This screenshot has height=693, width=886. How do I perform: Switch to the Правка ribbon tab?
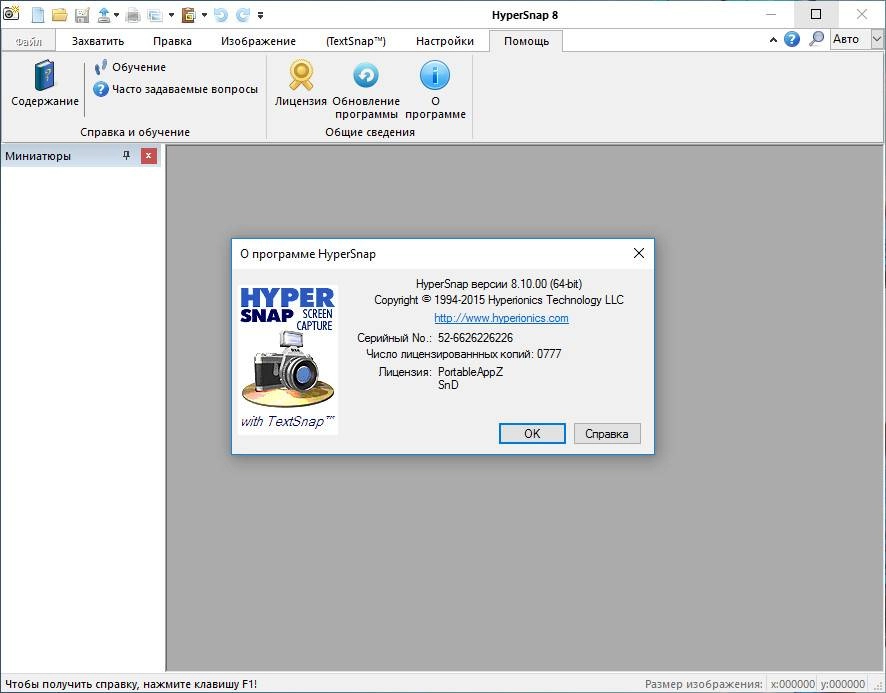(172, 41)
